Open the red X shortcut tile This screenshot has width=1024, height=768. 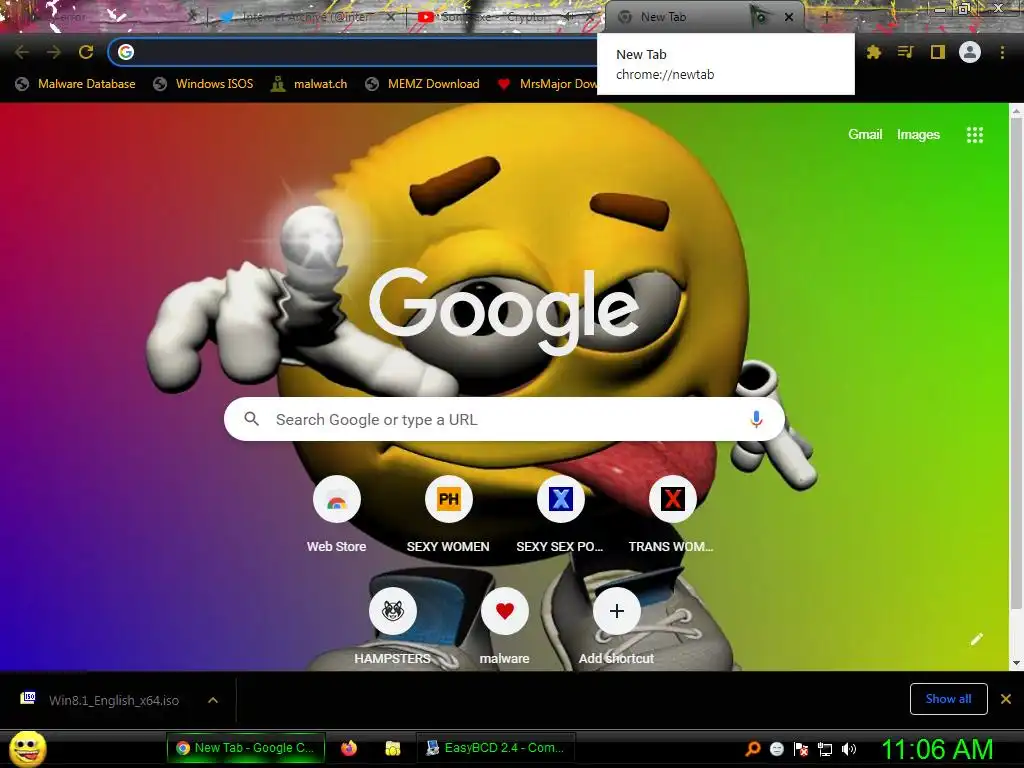[673, 500]
